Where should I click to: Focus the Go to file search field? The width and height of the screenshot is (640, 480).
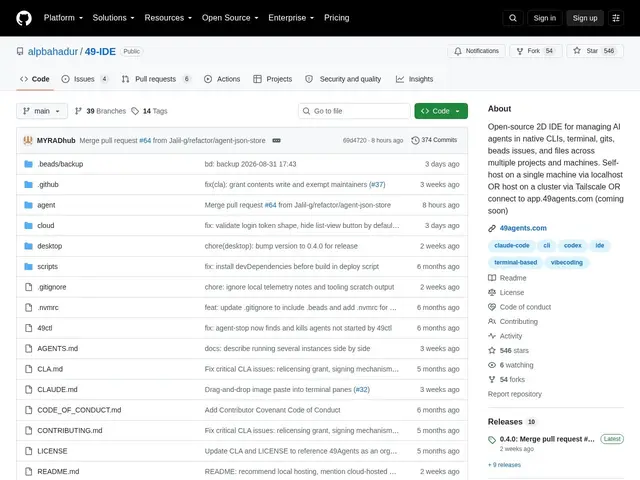click(354, 111)
